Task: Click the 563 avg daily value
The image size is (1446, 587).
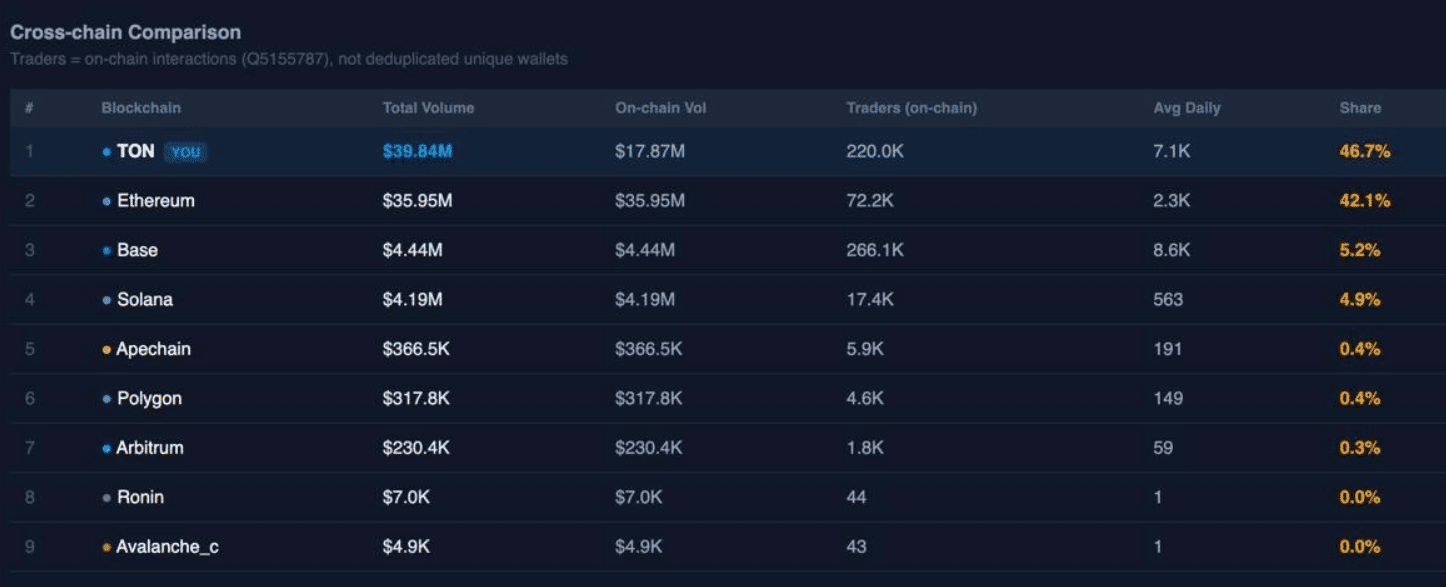Action: point(1168,300)
